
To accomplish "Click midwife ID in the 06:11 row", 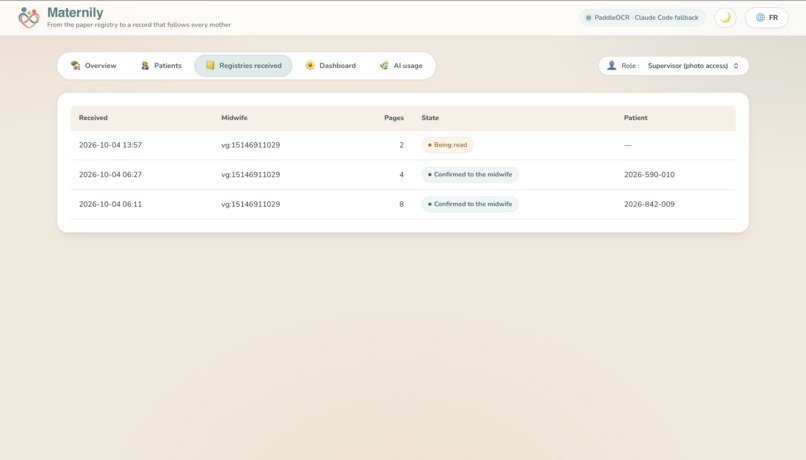I will (250, 204).
